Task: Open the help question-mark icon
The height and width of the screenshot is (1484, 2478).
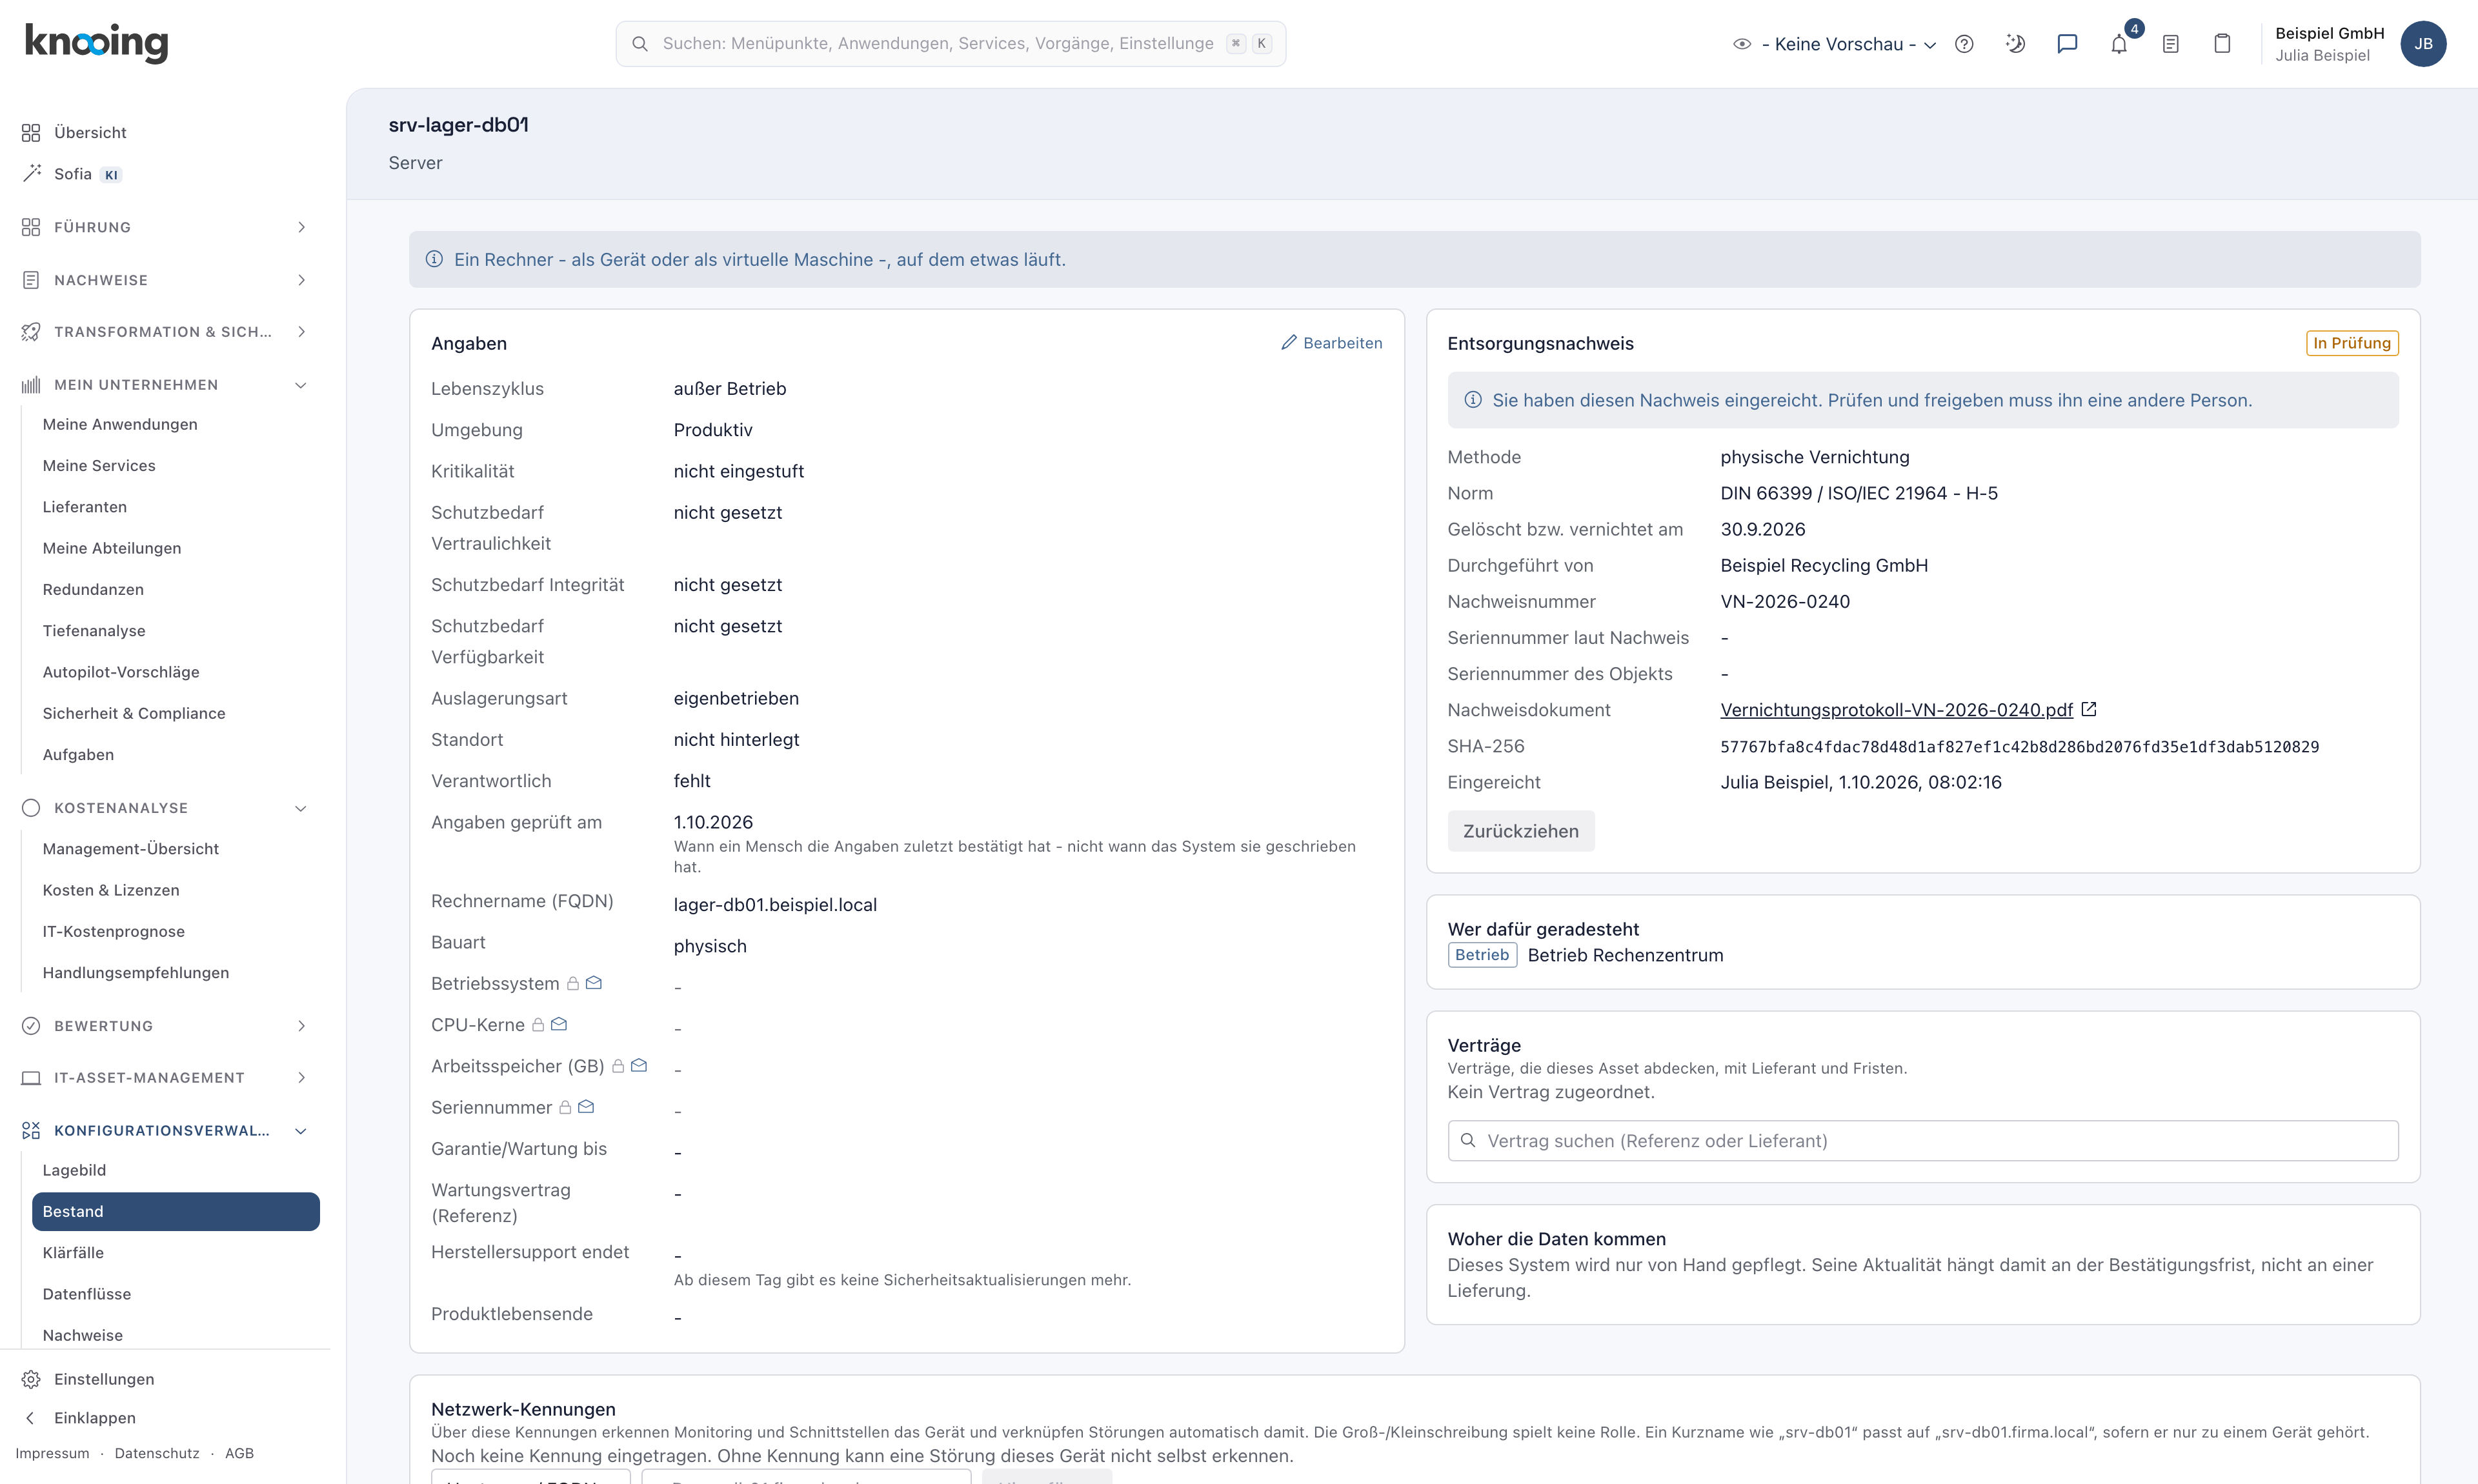Action: [1964, 44]
